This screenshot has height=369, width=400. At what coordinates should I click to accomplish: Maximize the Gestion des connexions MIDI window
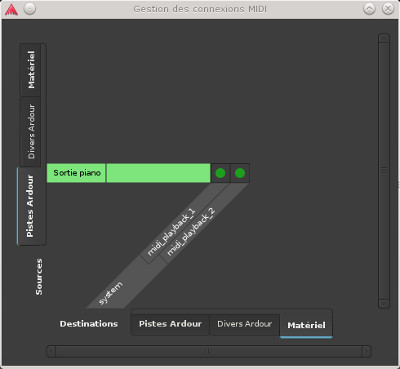(x=369, y=9)
